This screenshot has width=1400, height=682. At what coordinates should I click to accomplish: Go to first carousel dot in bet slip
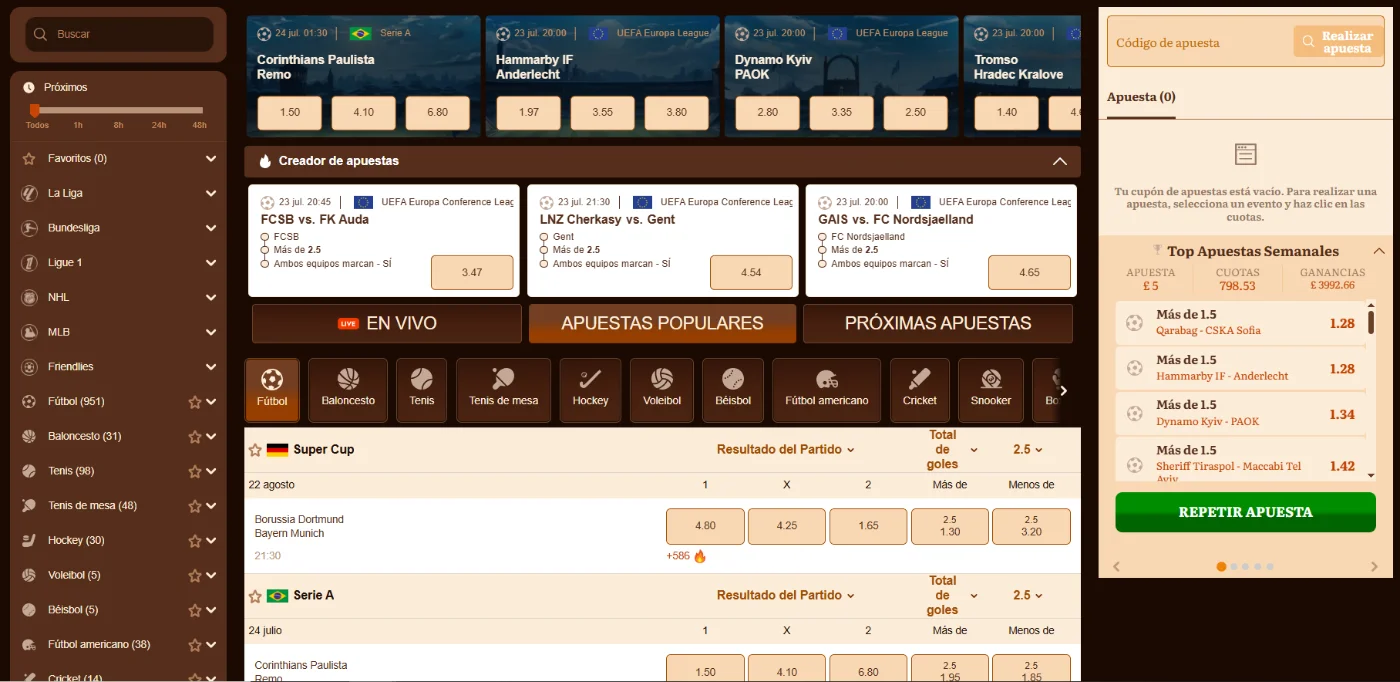point(1221,567)
